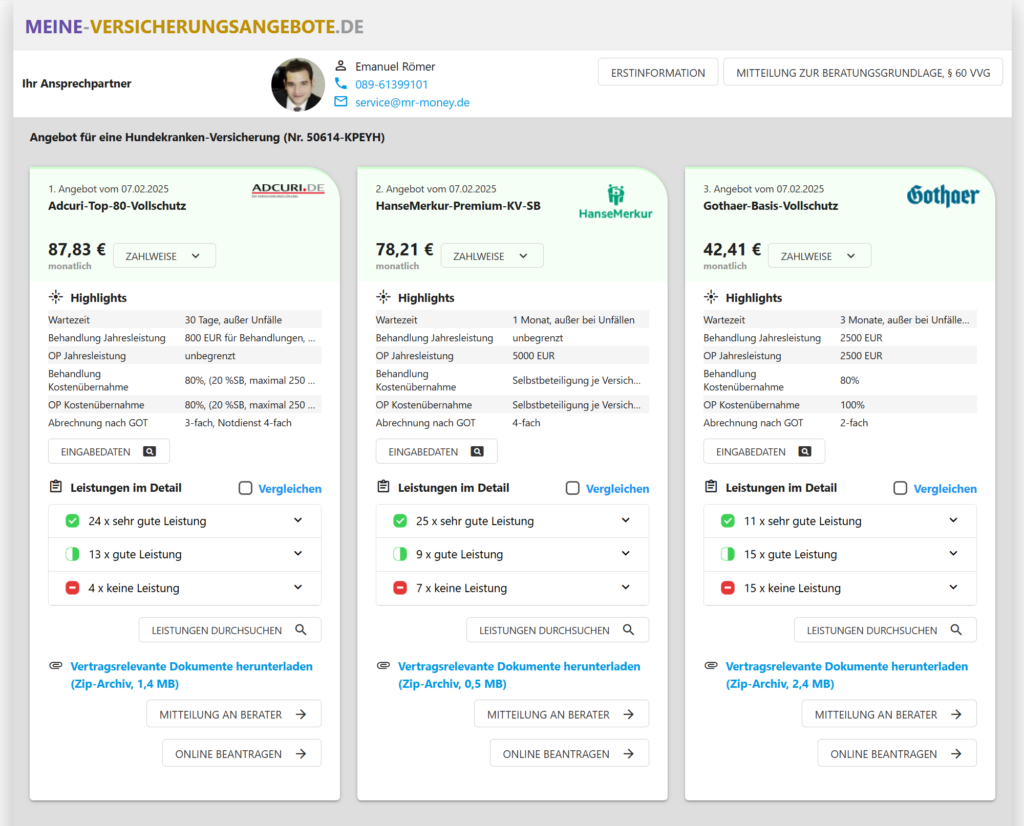Click arrow icon on Gothaer Online beantragen
This screenshot has width=1024, height=826.
tap(956, 754)
